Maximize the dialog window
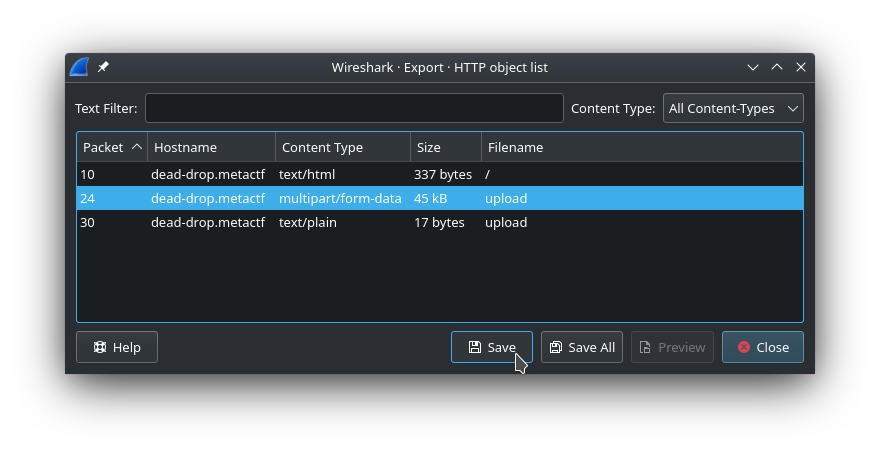Viewport: 880px width, 451px height. [x=777, y=67]
